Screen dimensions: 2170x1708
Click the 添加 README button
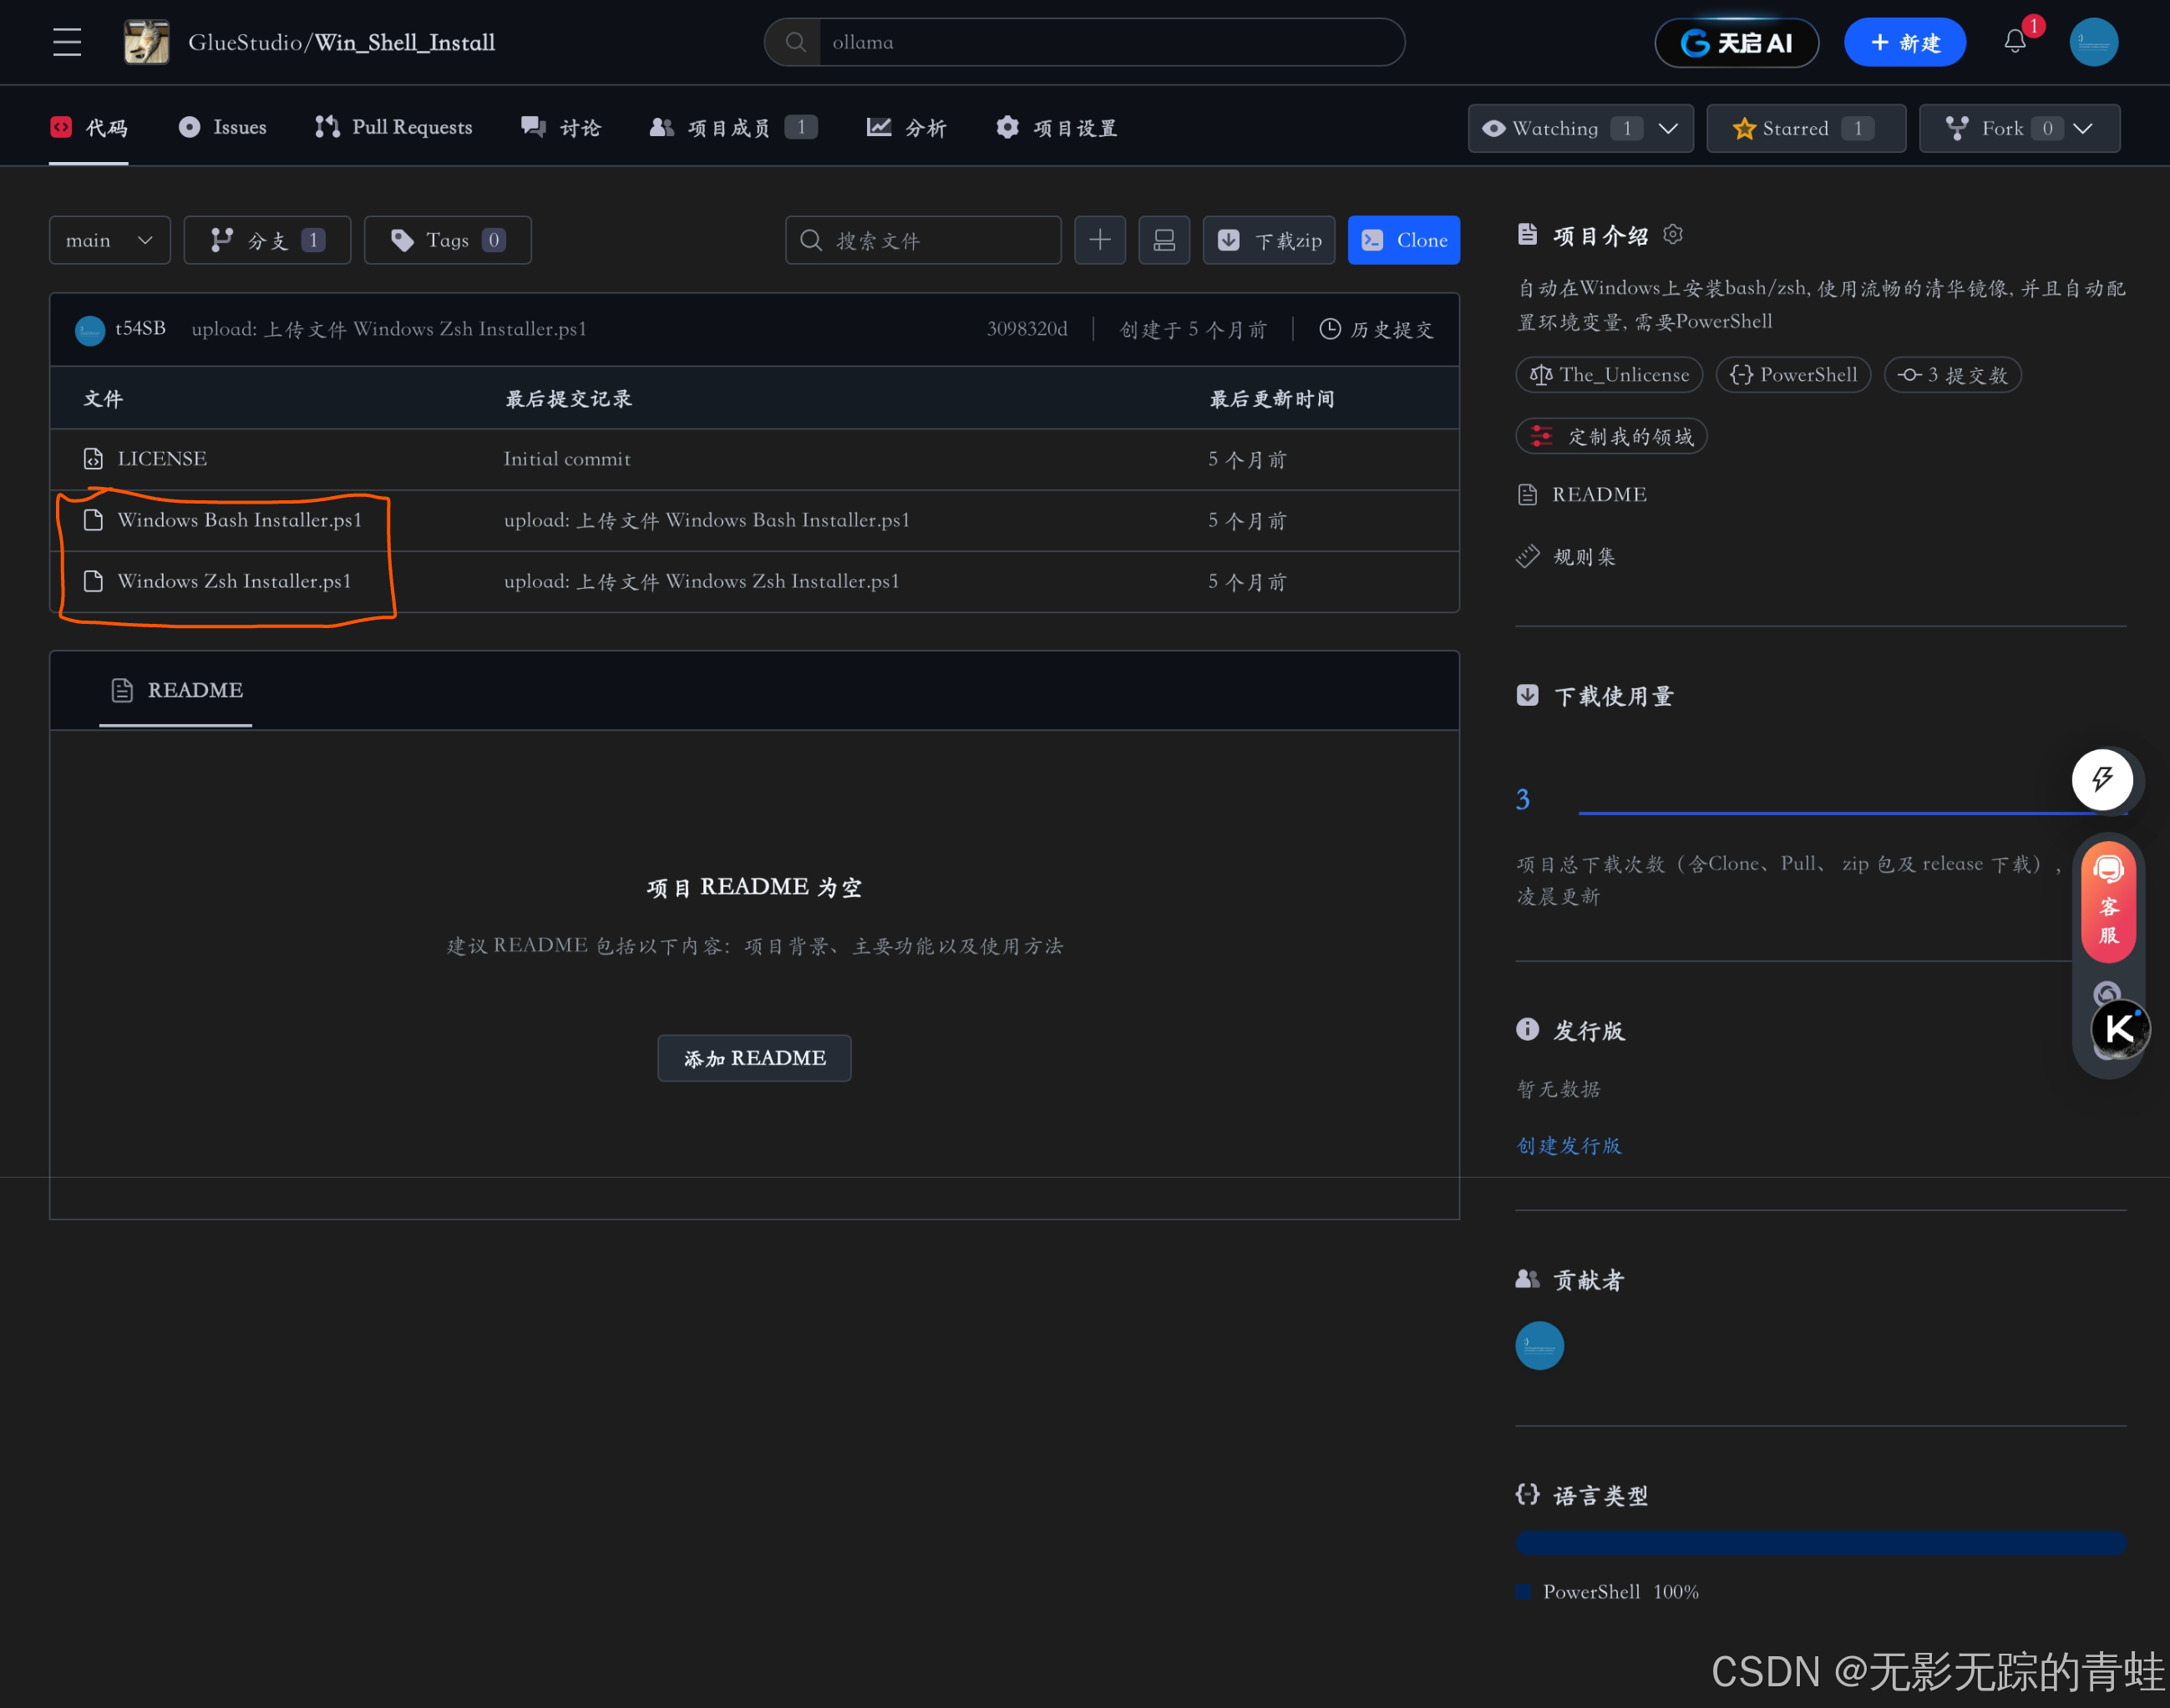[x=754, y=1058]
